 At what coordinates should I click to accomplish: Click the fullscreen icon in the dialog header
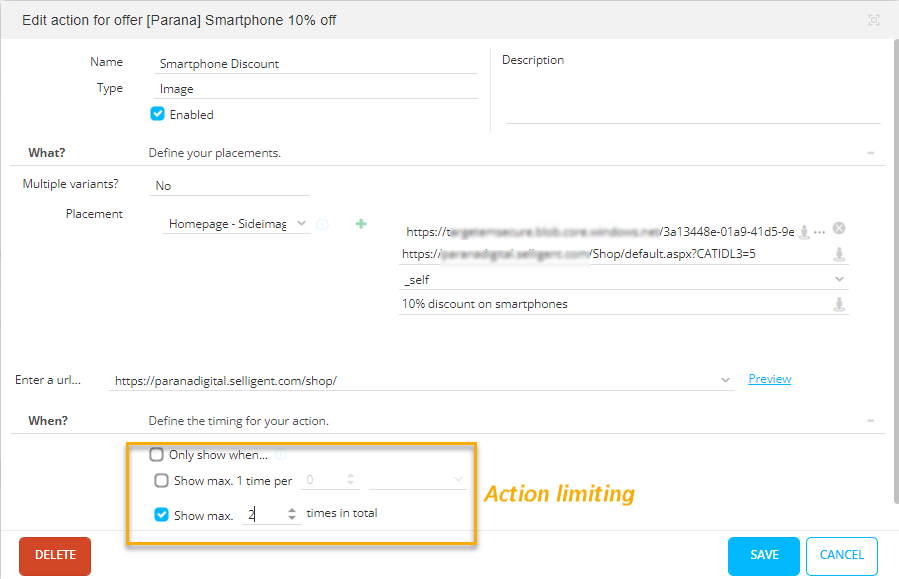coord(874,20)
